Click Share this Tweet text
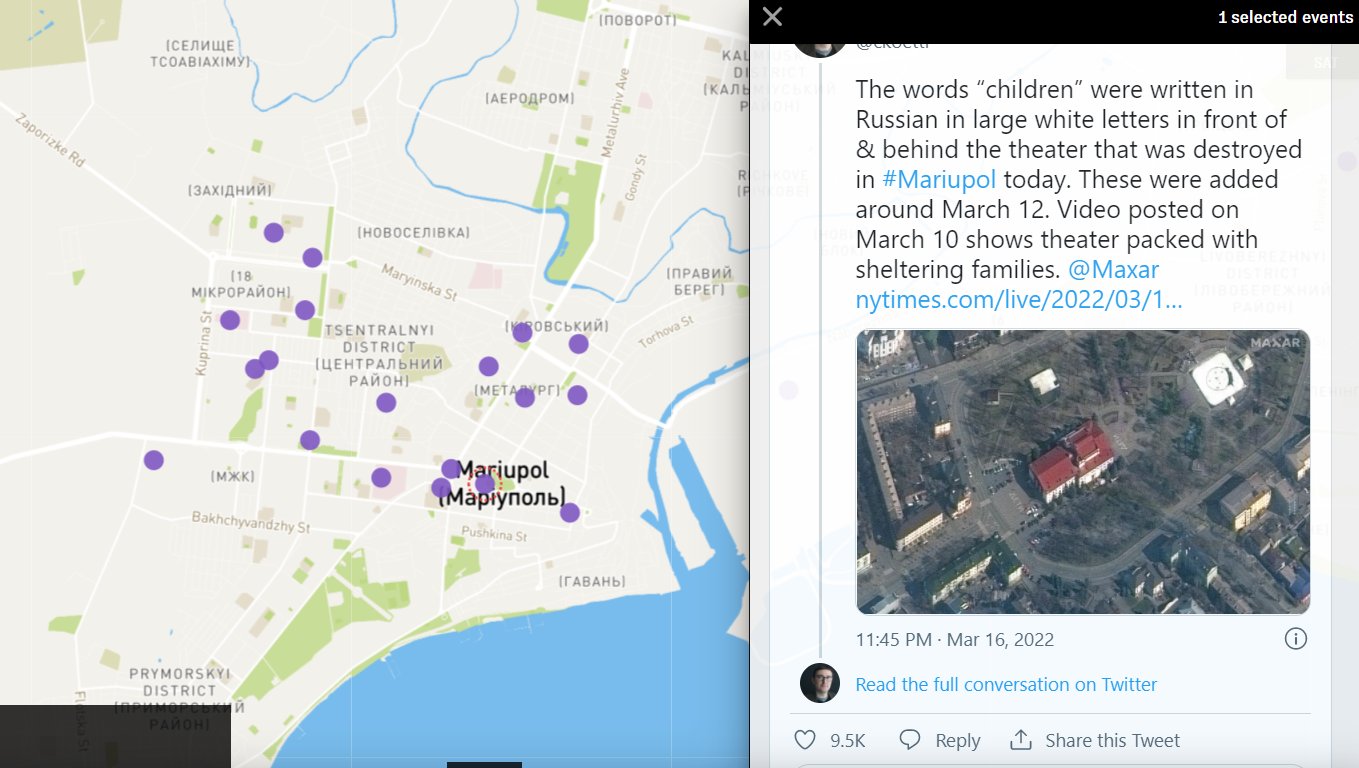The width and height of the screenshot is (1359, 768). [x=1112, y=741]
